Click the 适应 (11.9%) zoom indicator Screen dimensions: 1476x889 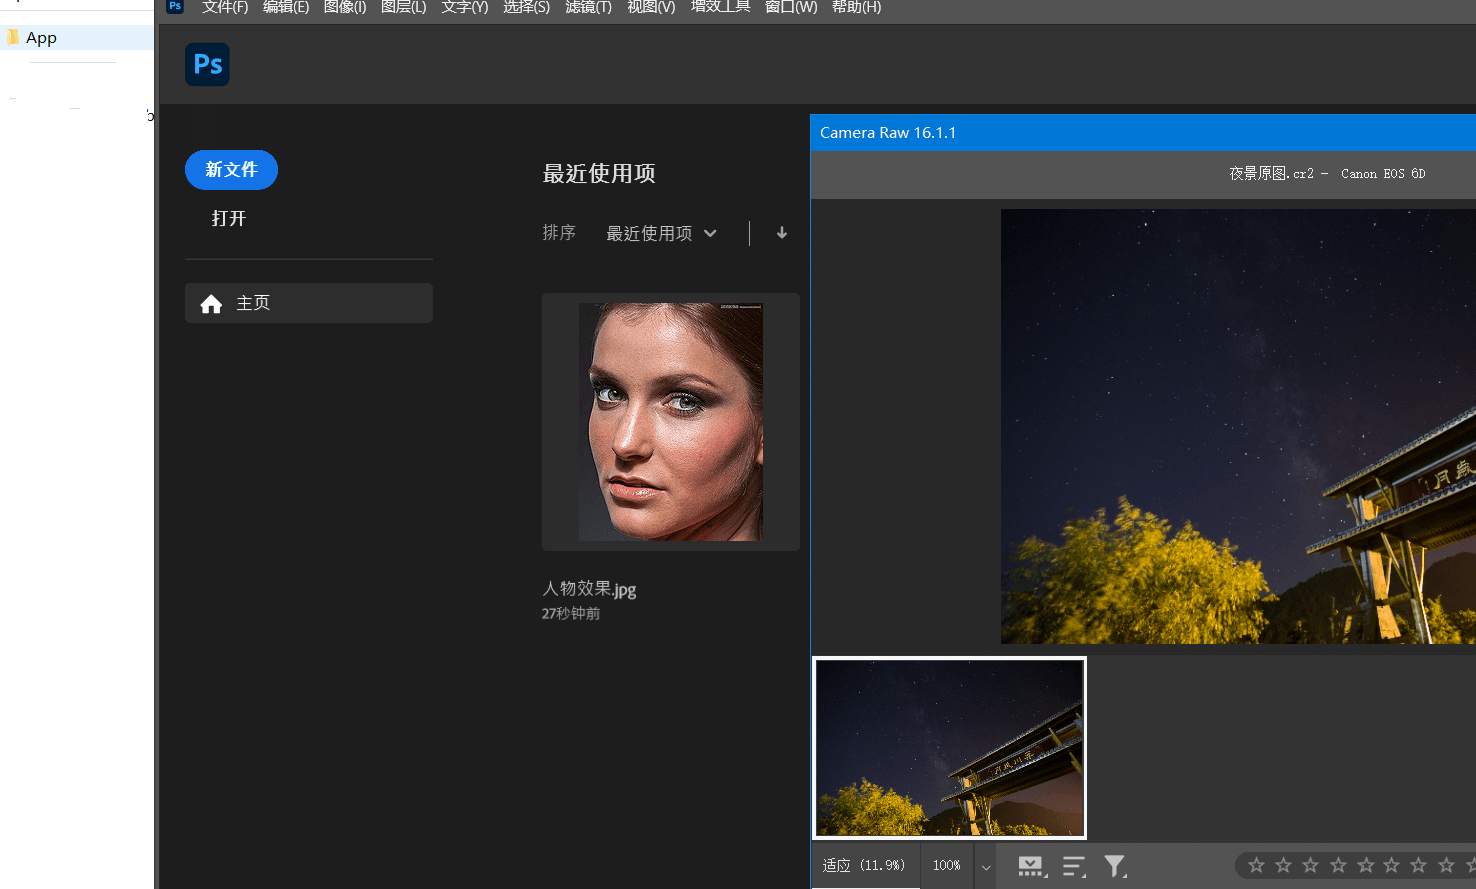[x=863, y=864]
